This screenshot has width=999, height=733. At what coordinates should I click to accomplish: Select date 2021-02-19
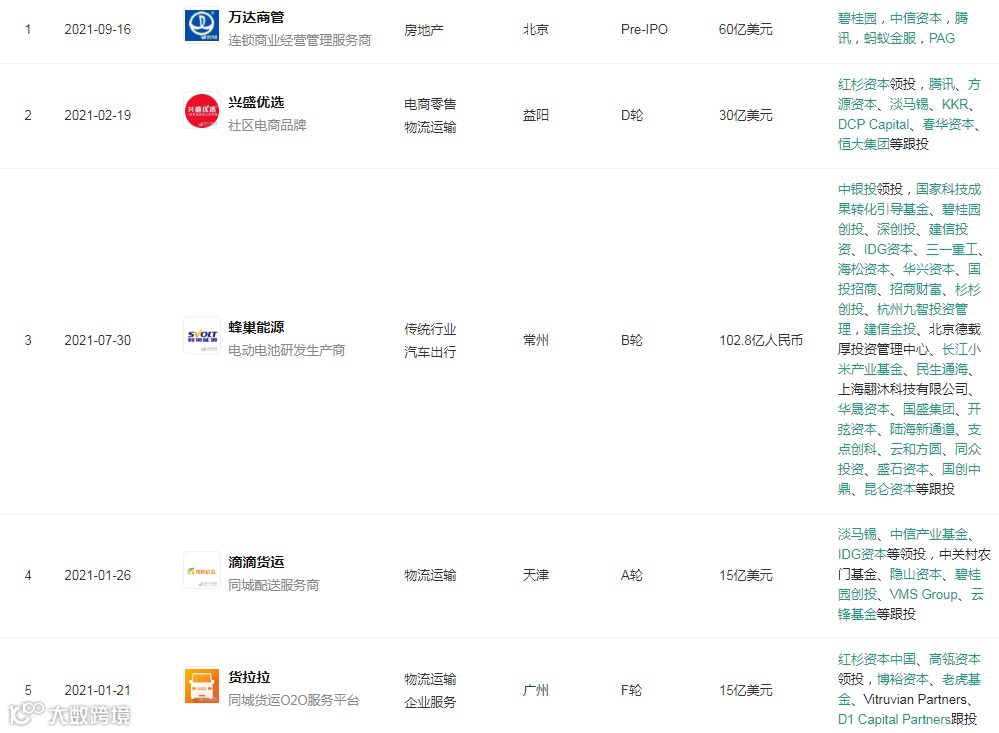[97, 115]
